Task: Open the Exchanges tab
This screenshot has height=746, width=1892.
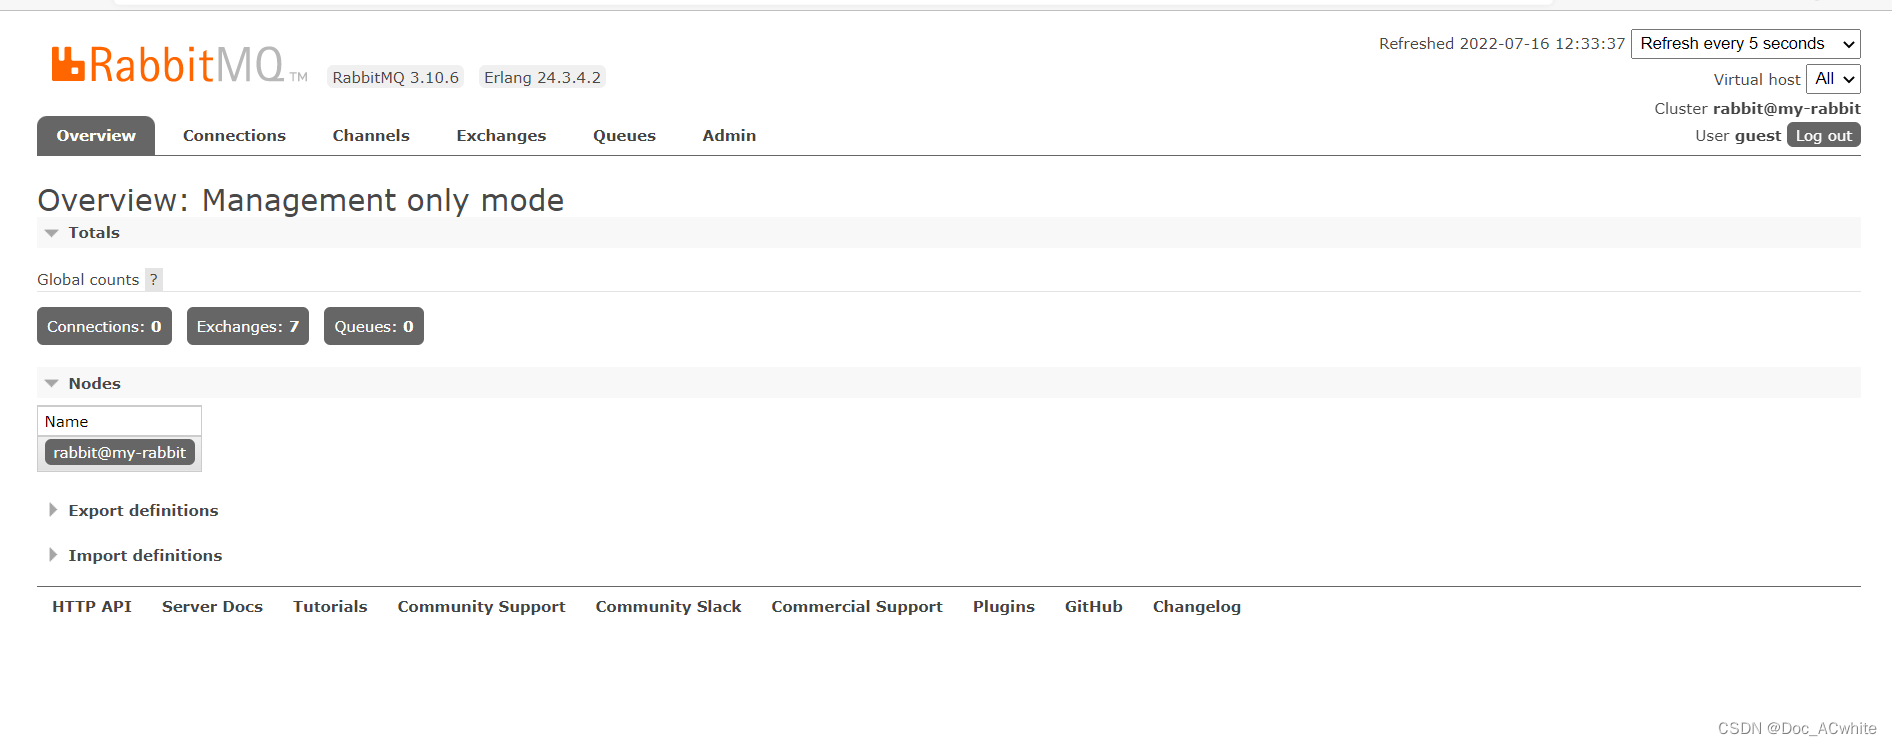Action: (x=501, y=136)
